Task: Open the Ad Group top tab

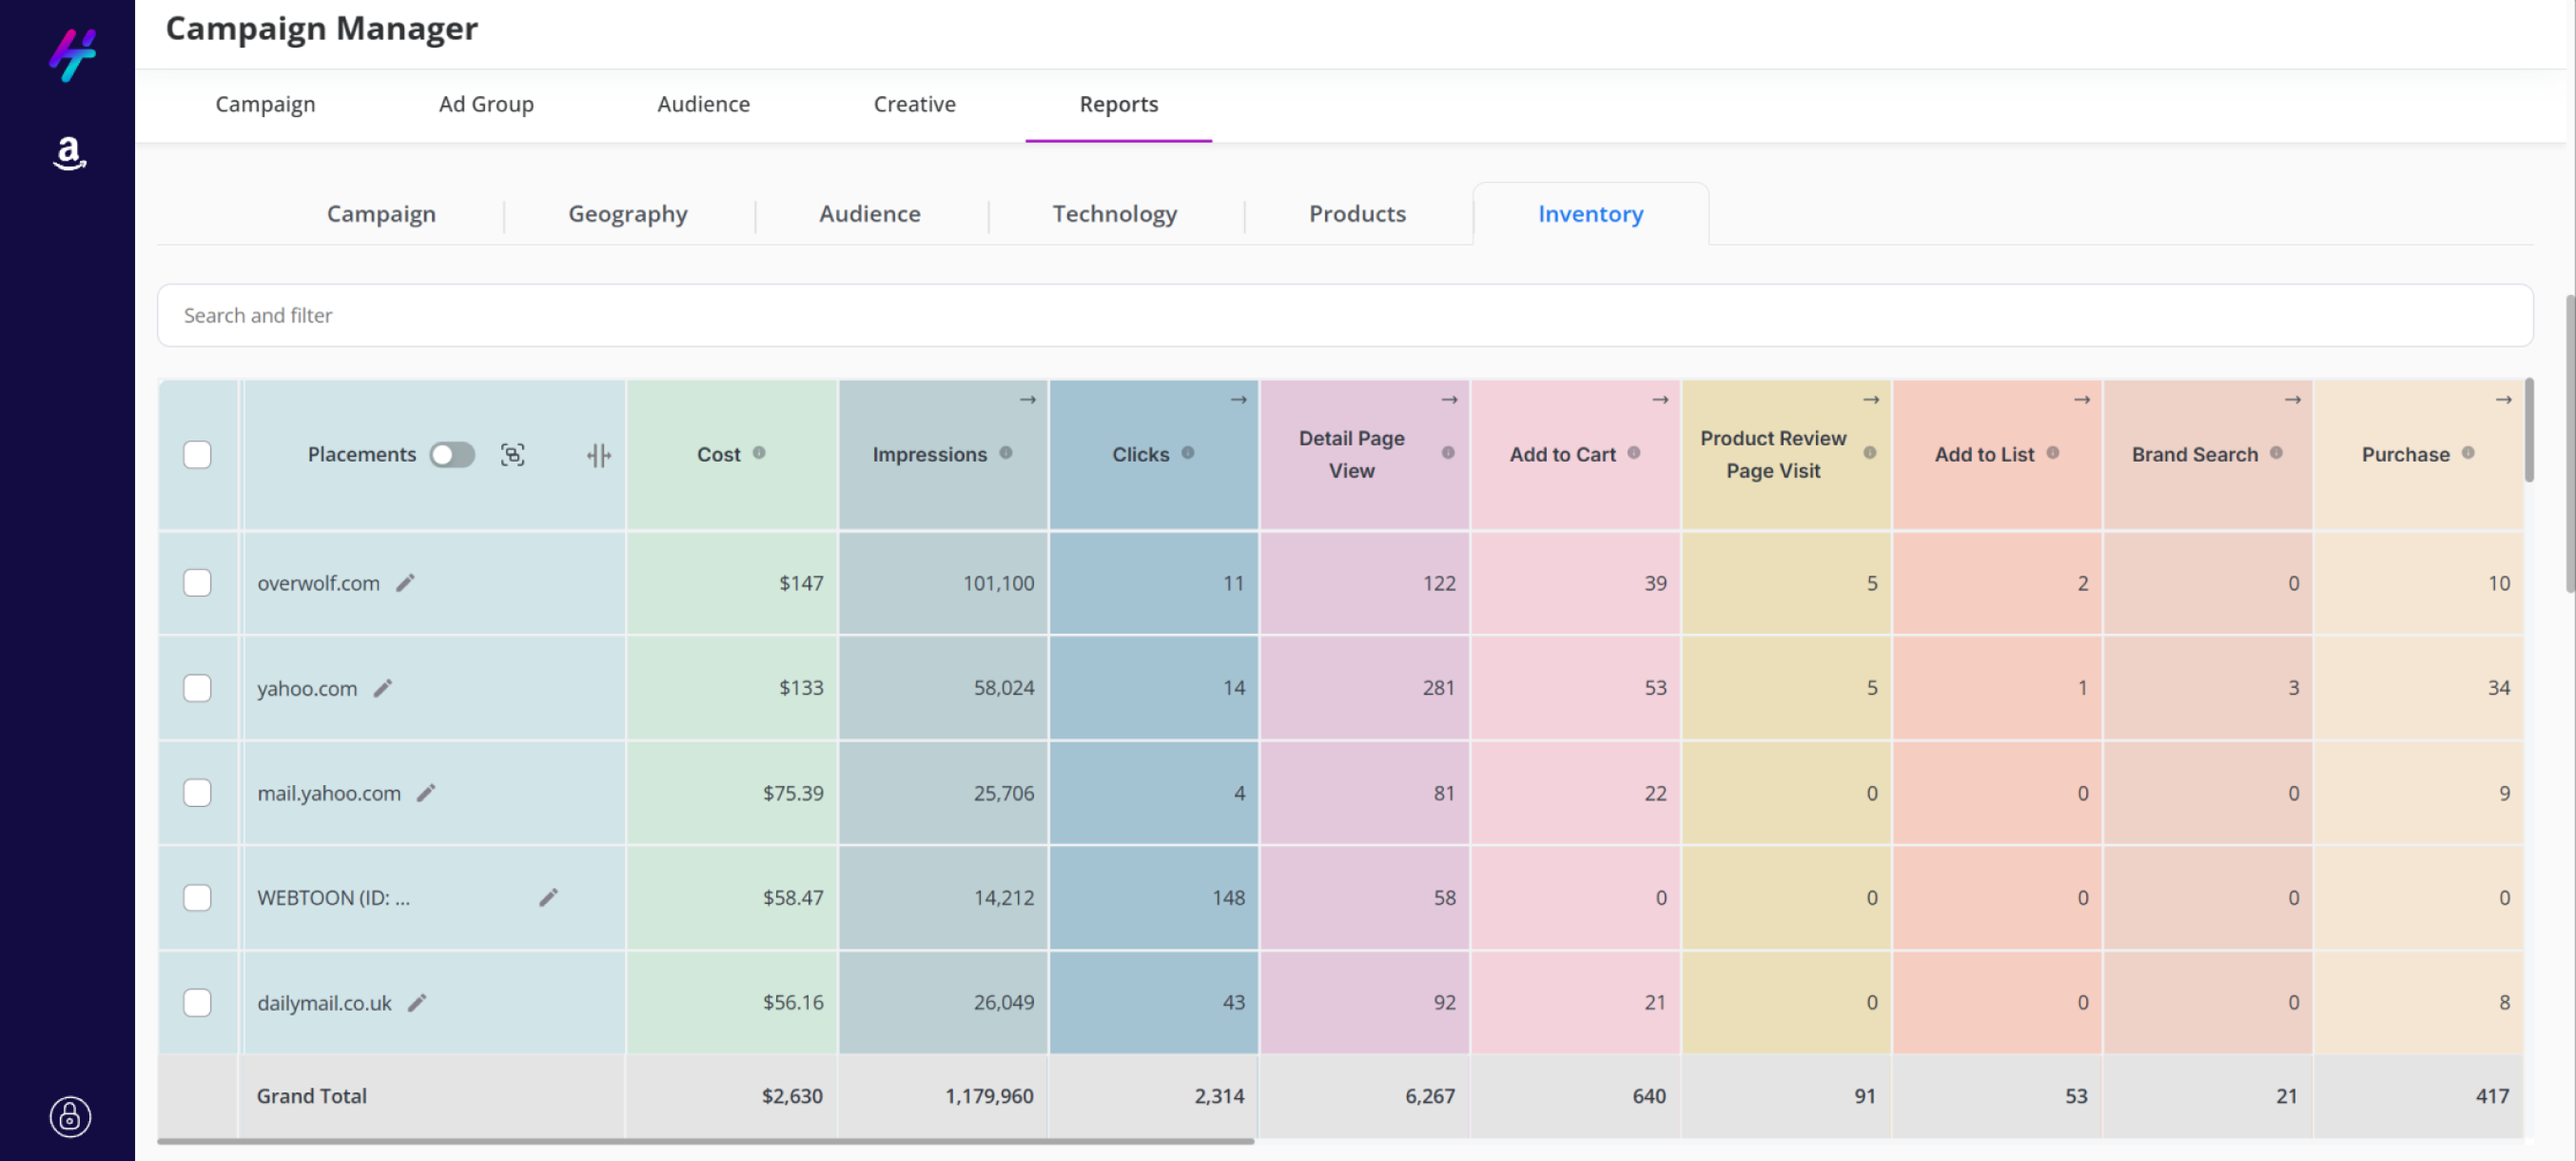Action: (x=486, y=104)
